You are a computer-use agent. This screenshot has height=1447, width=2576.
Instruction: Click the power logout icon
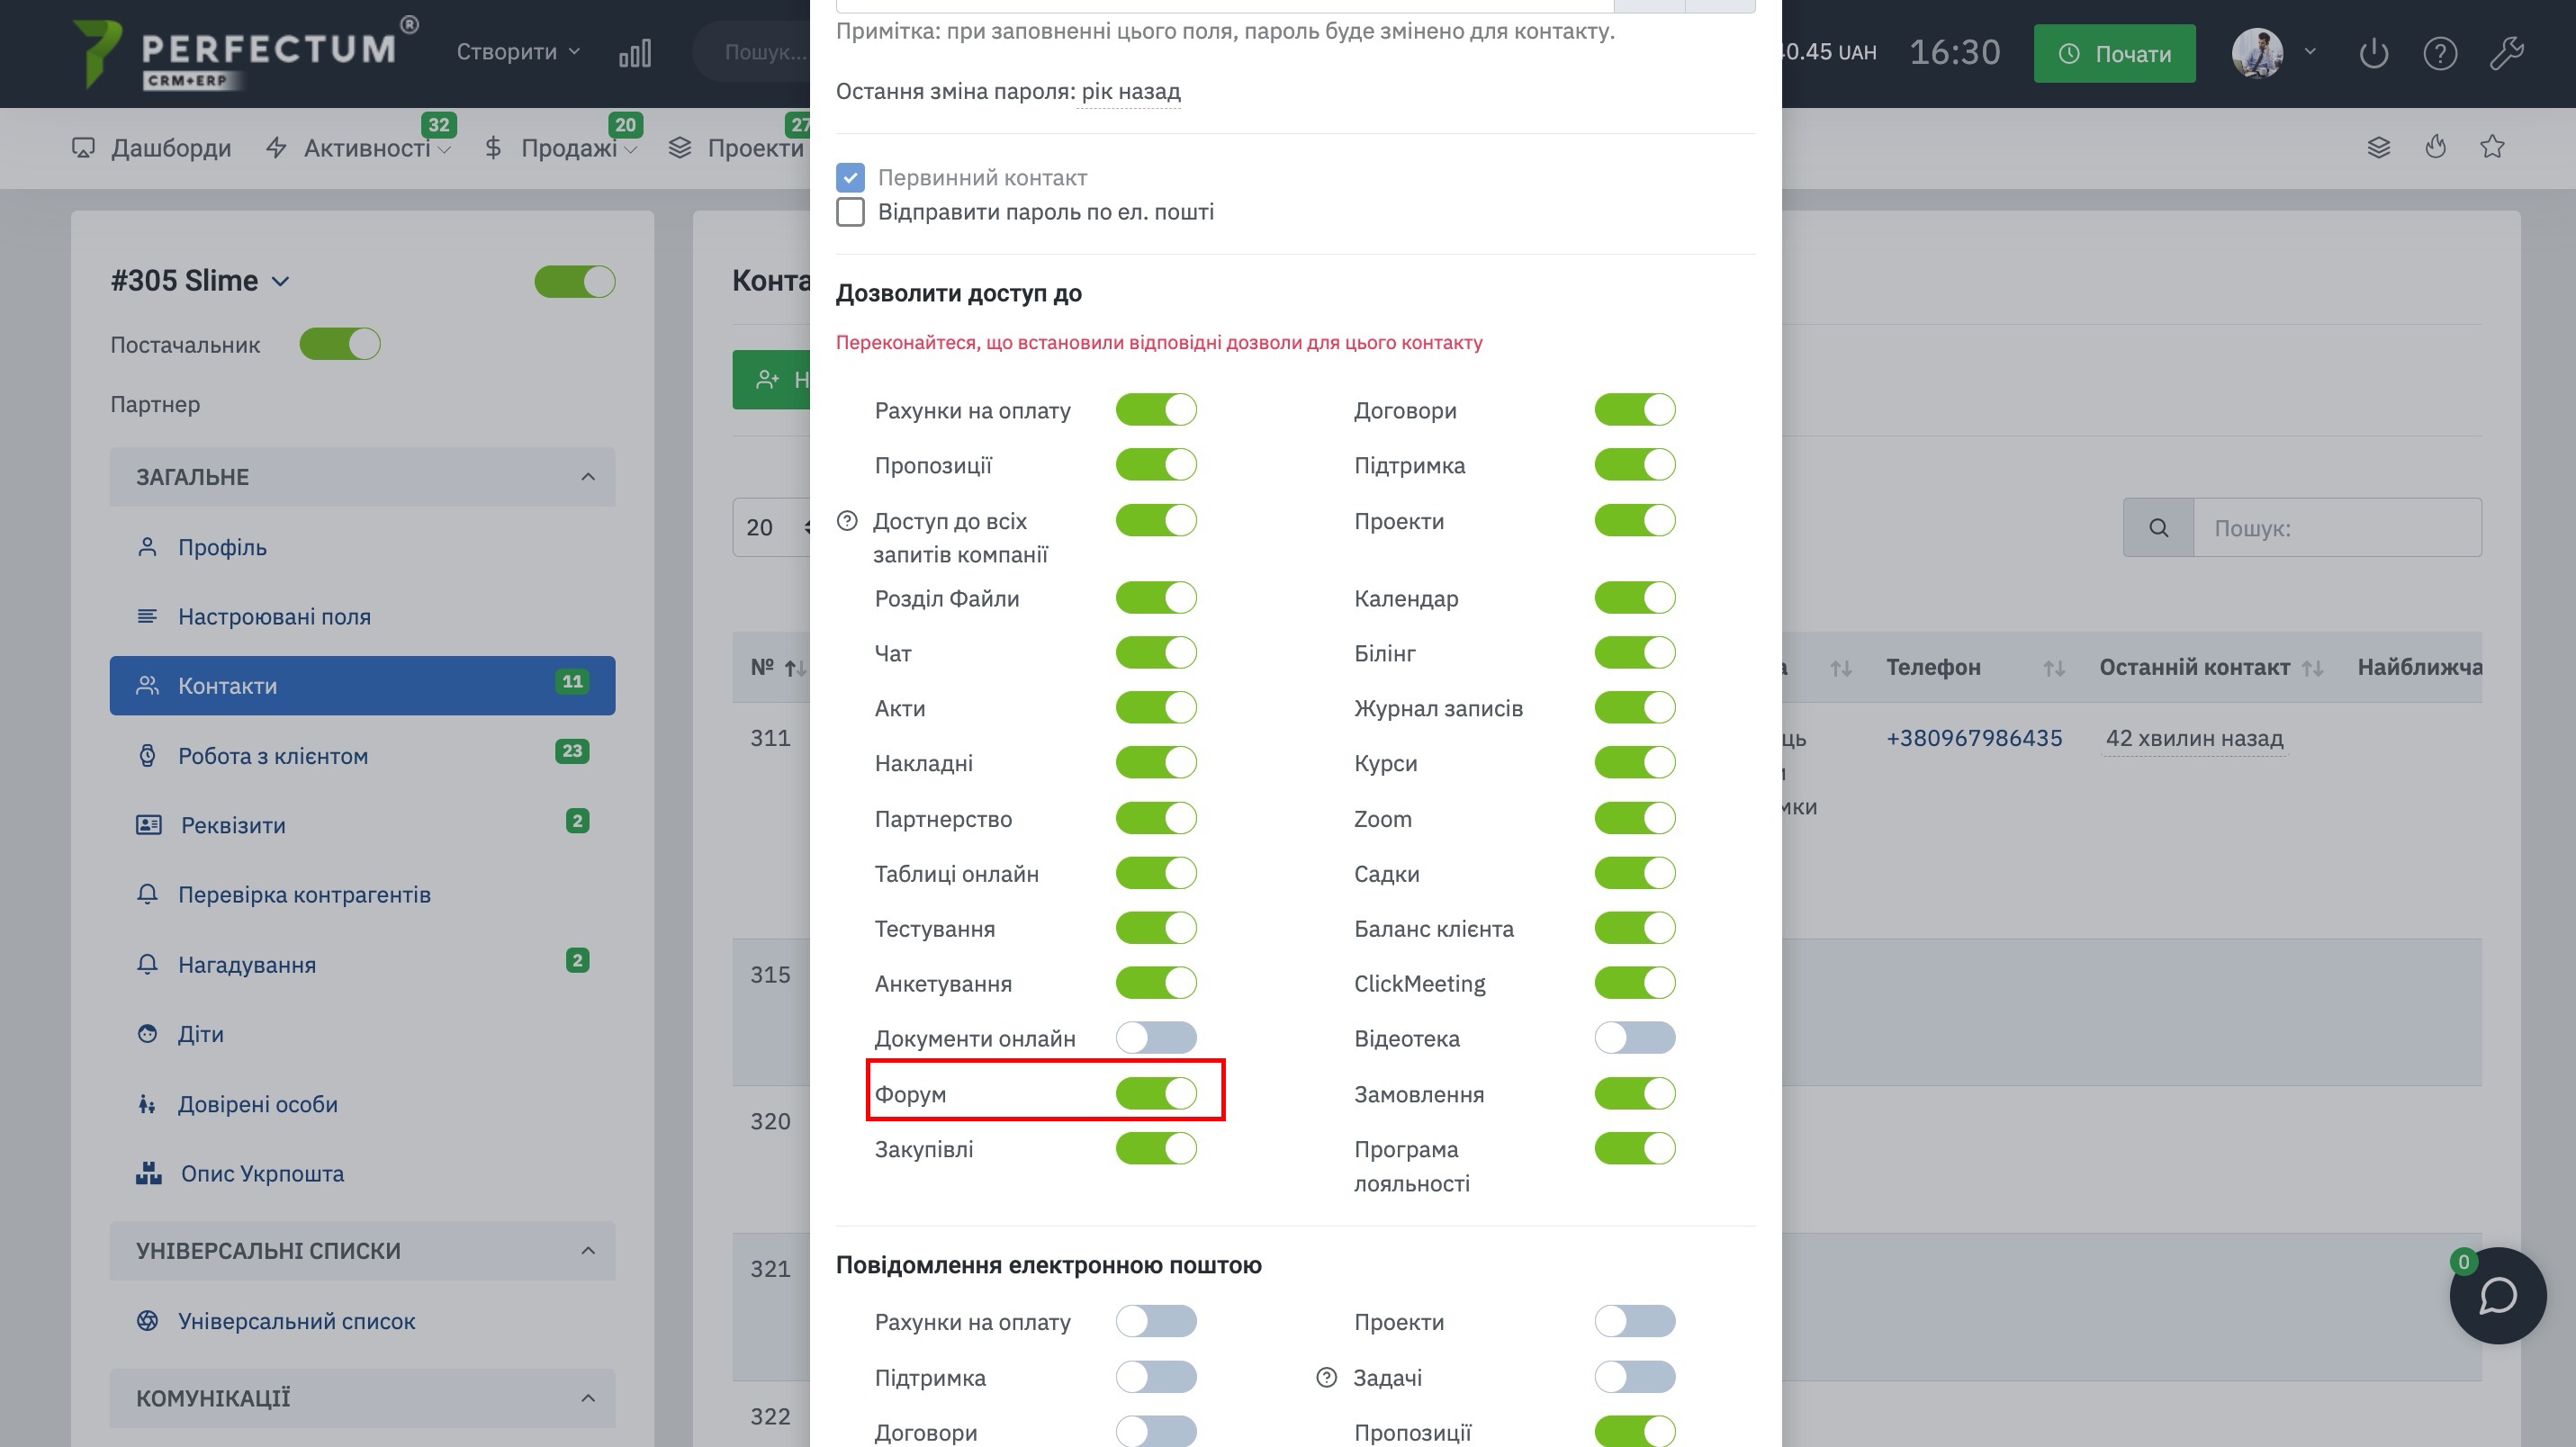2374,53
